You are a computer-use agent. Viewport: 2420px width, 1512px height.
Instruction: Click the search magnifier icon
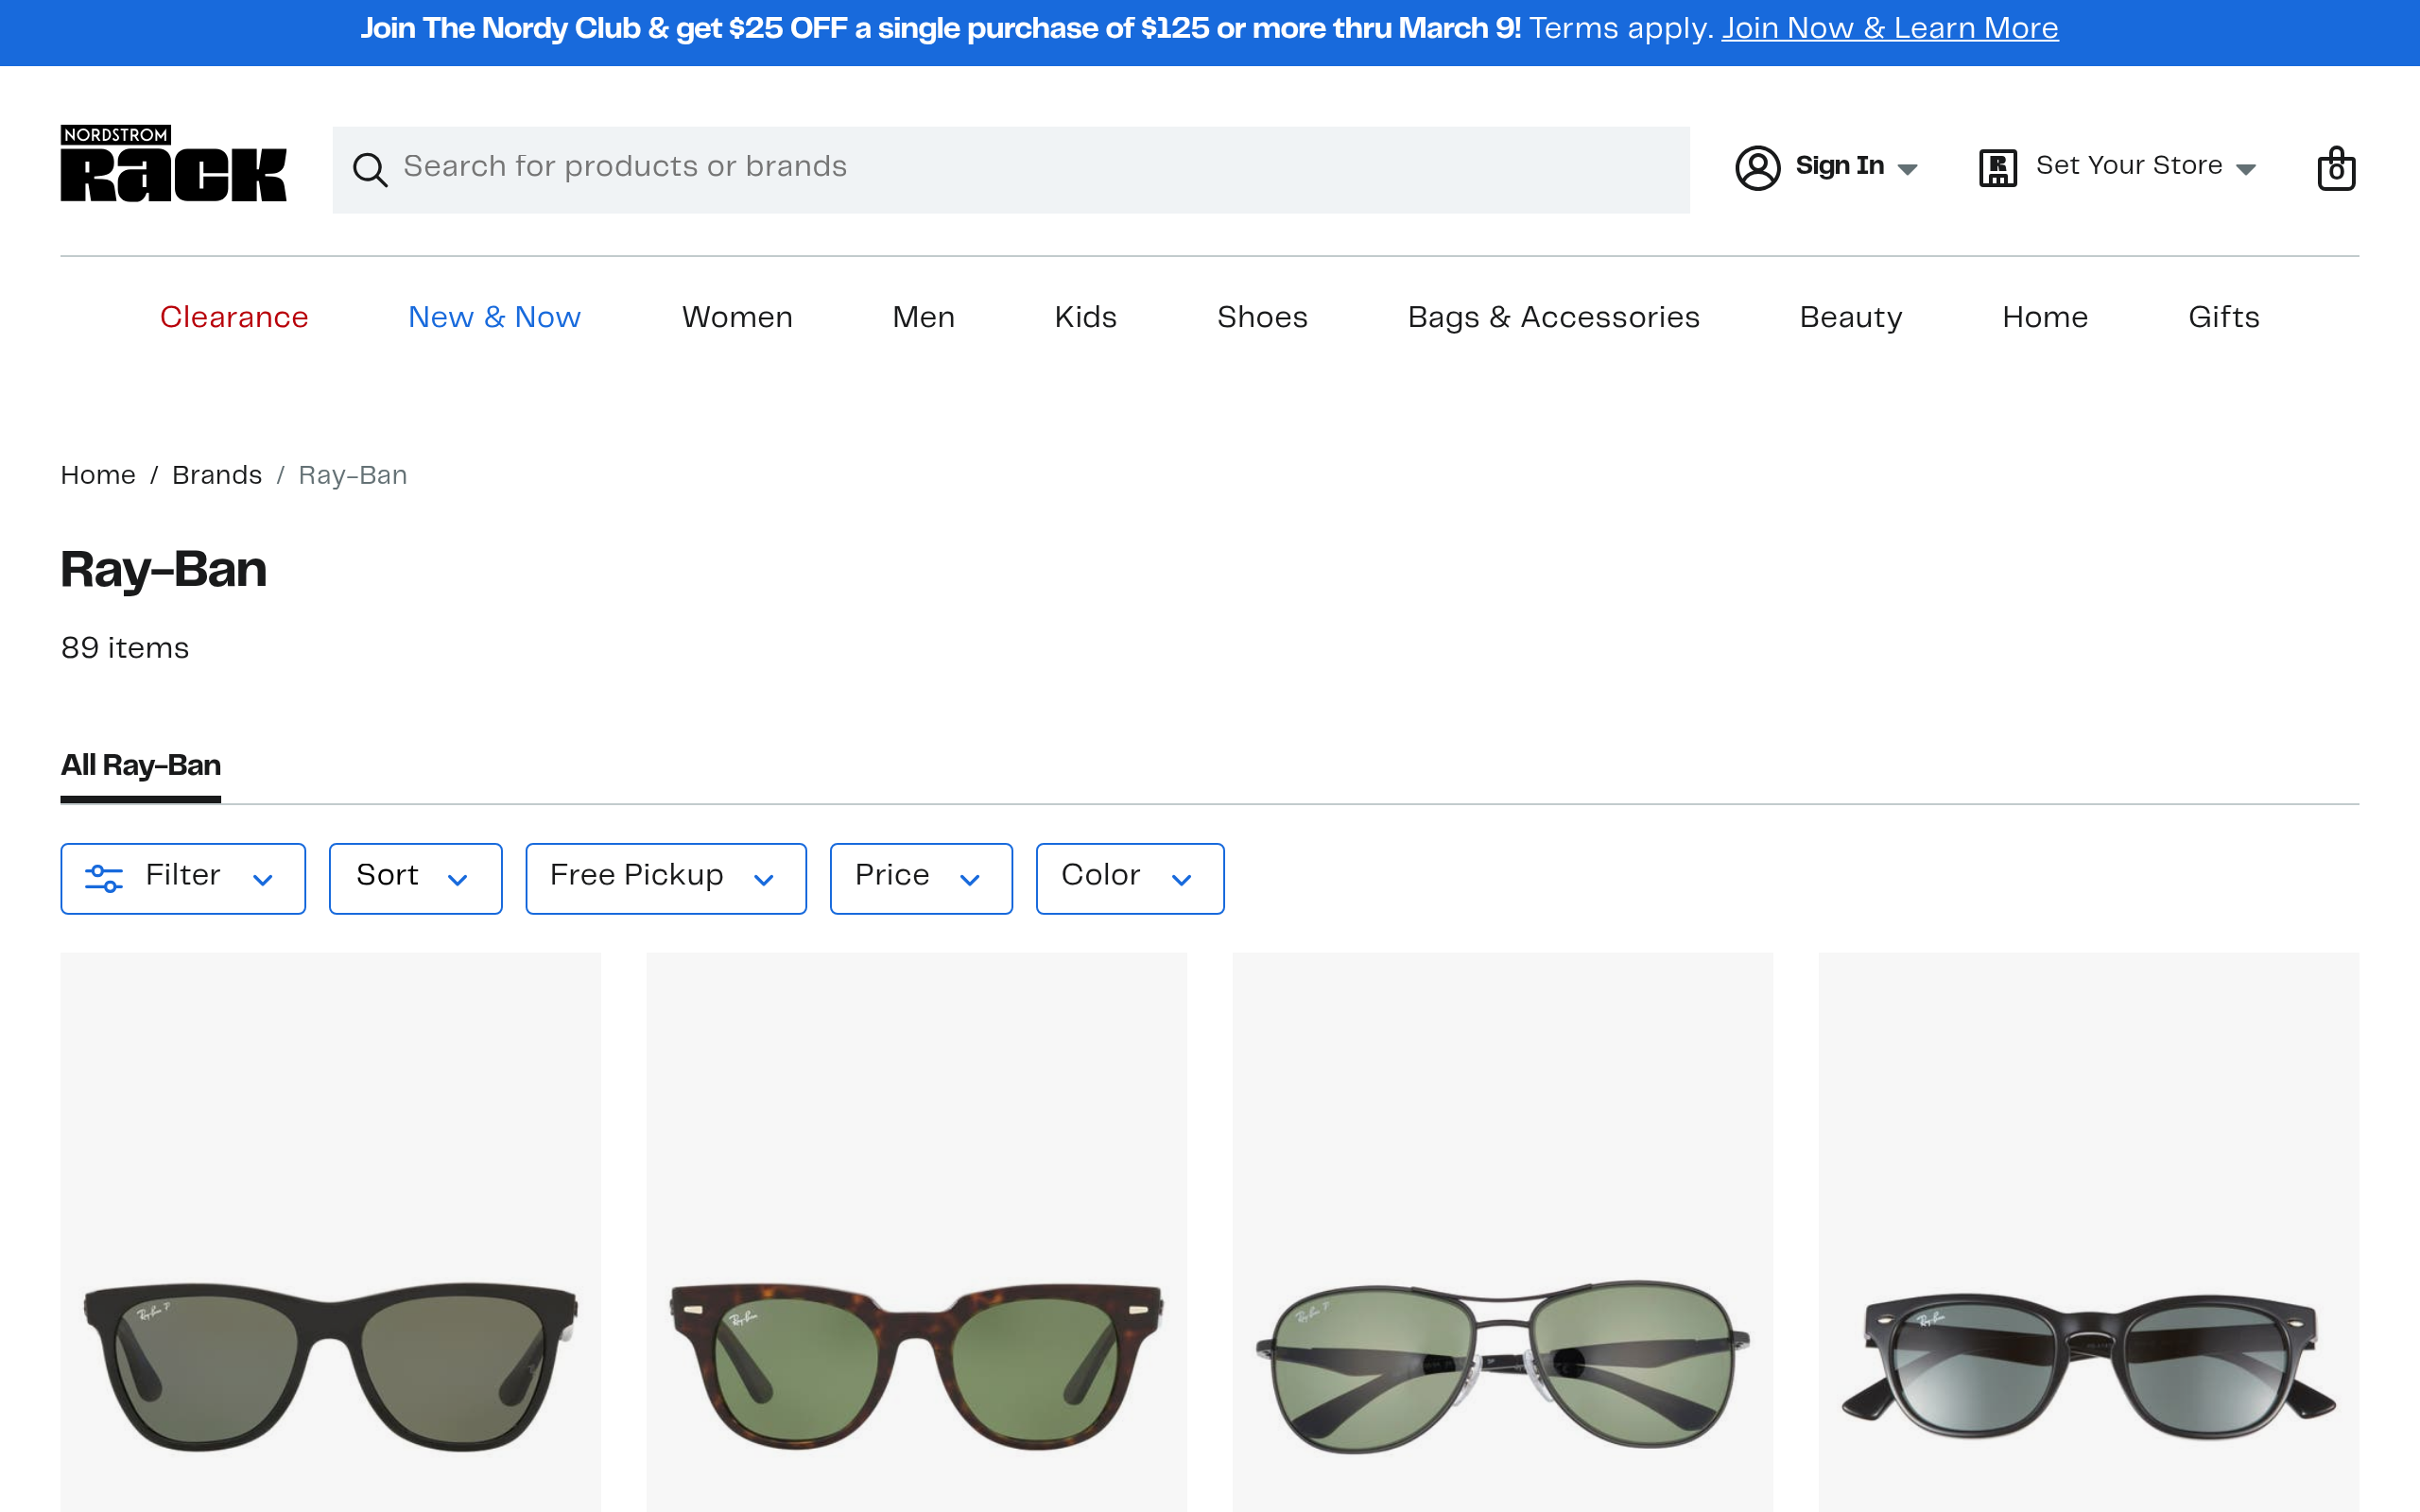click(x=369, y=170)
